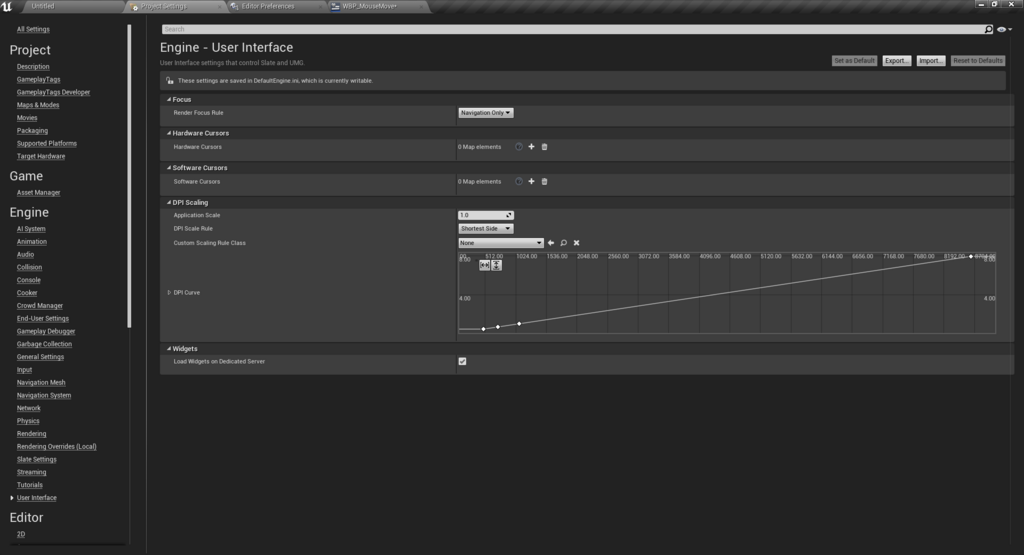
Task: Open the Target Hardware settings
Action: point(41,156)
